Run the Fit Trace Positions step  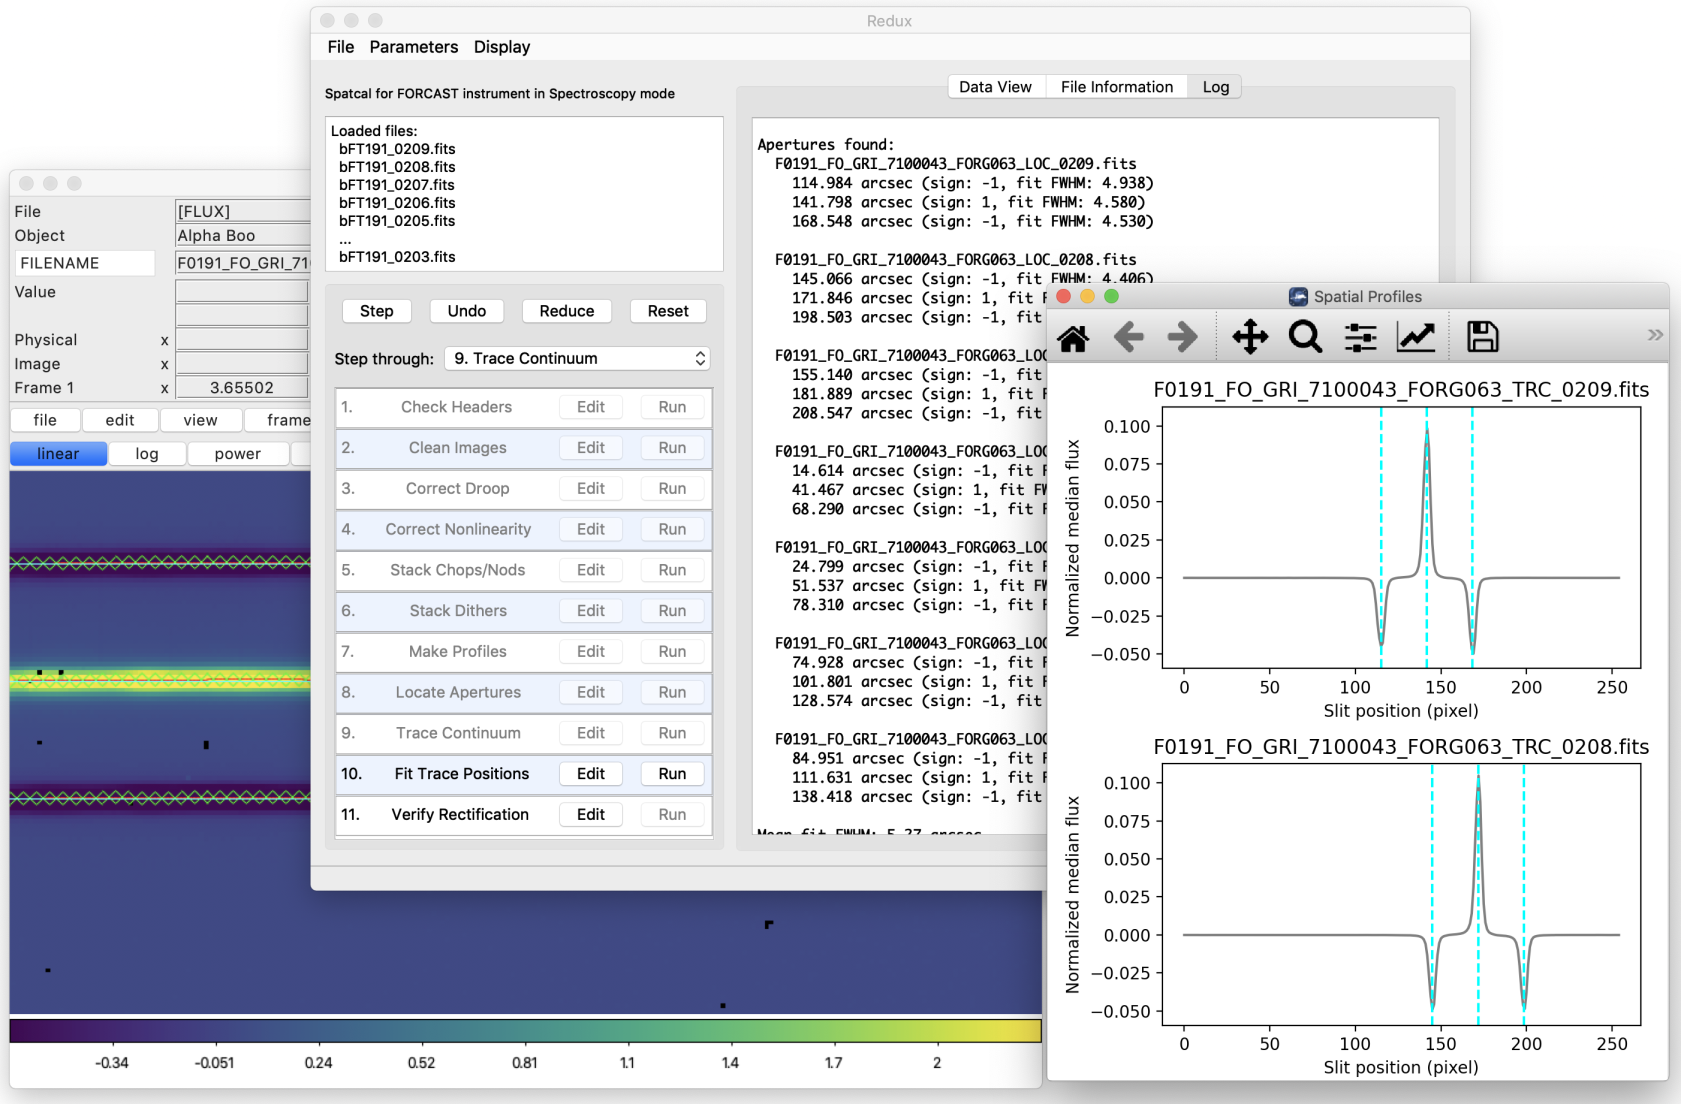coord(671,773)
